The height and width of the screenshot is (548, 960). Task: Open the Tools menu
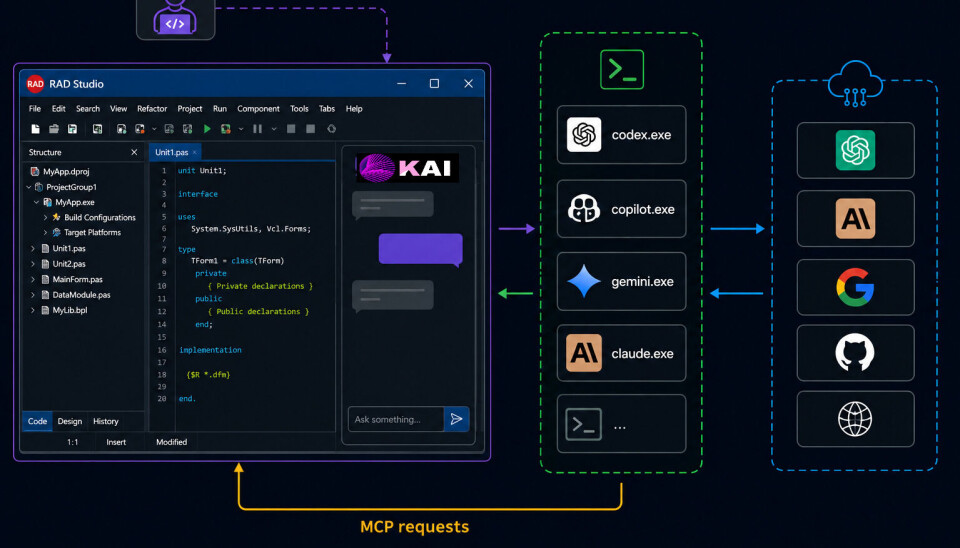click(x=299, y=108)
